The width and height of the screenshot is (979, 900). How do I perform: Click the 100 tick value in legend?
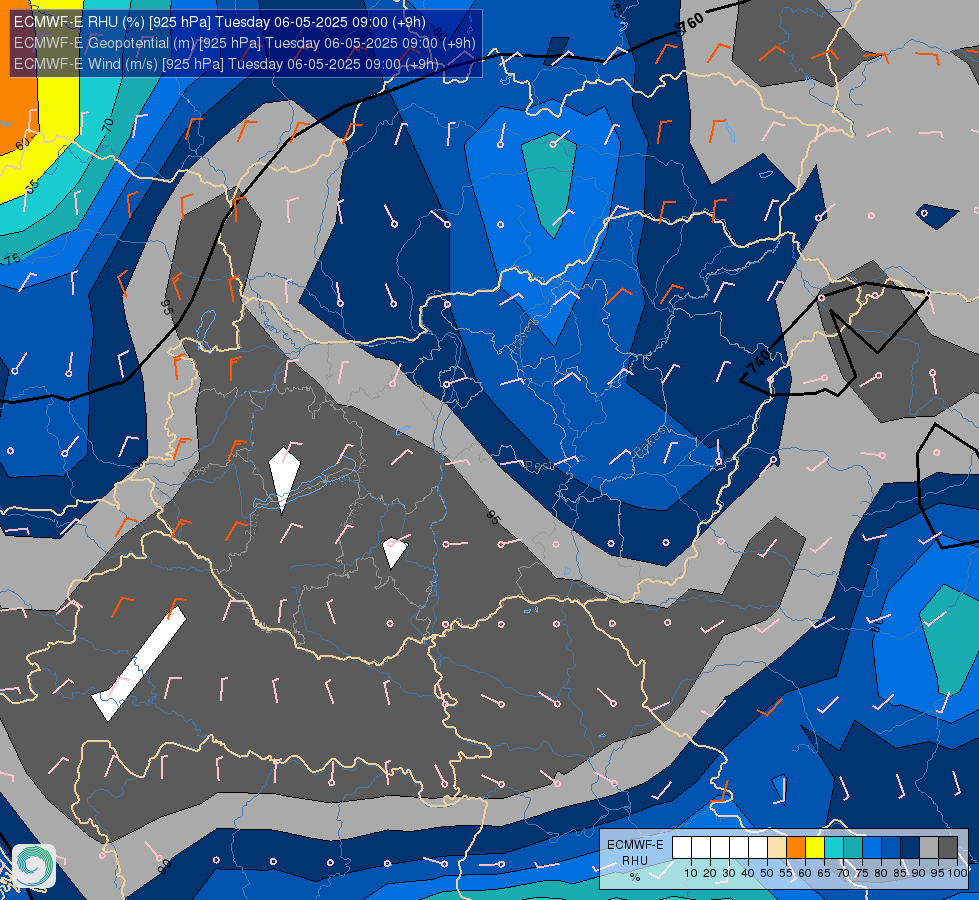tap(957, 873)
